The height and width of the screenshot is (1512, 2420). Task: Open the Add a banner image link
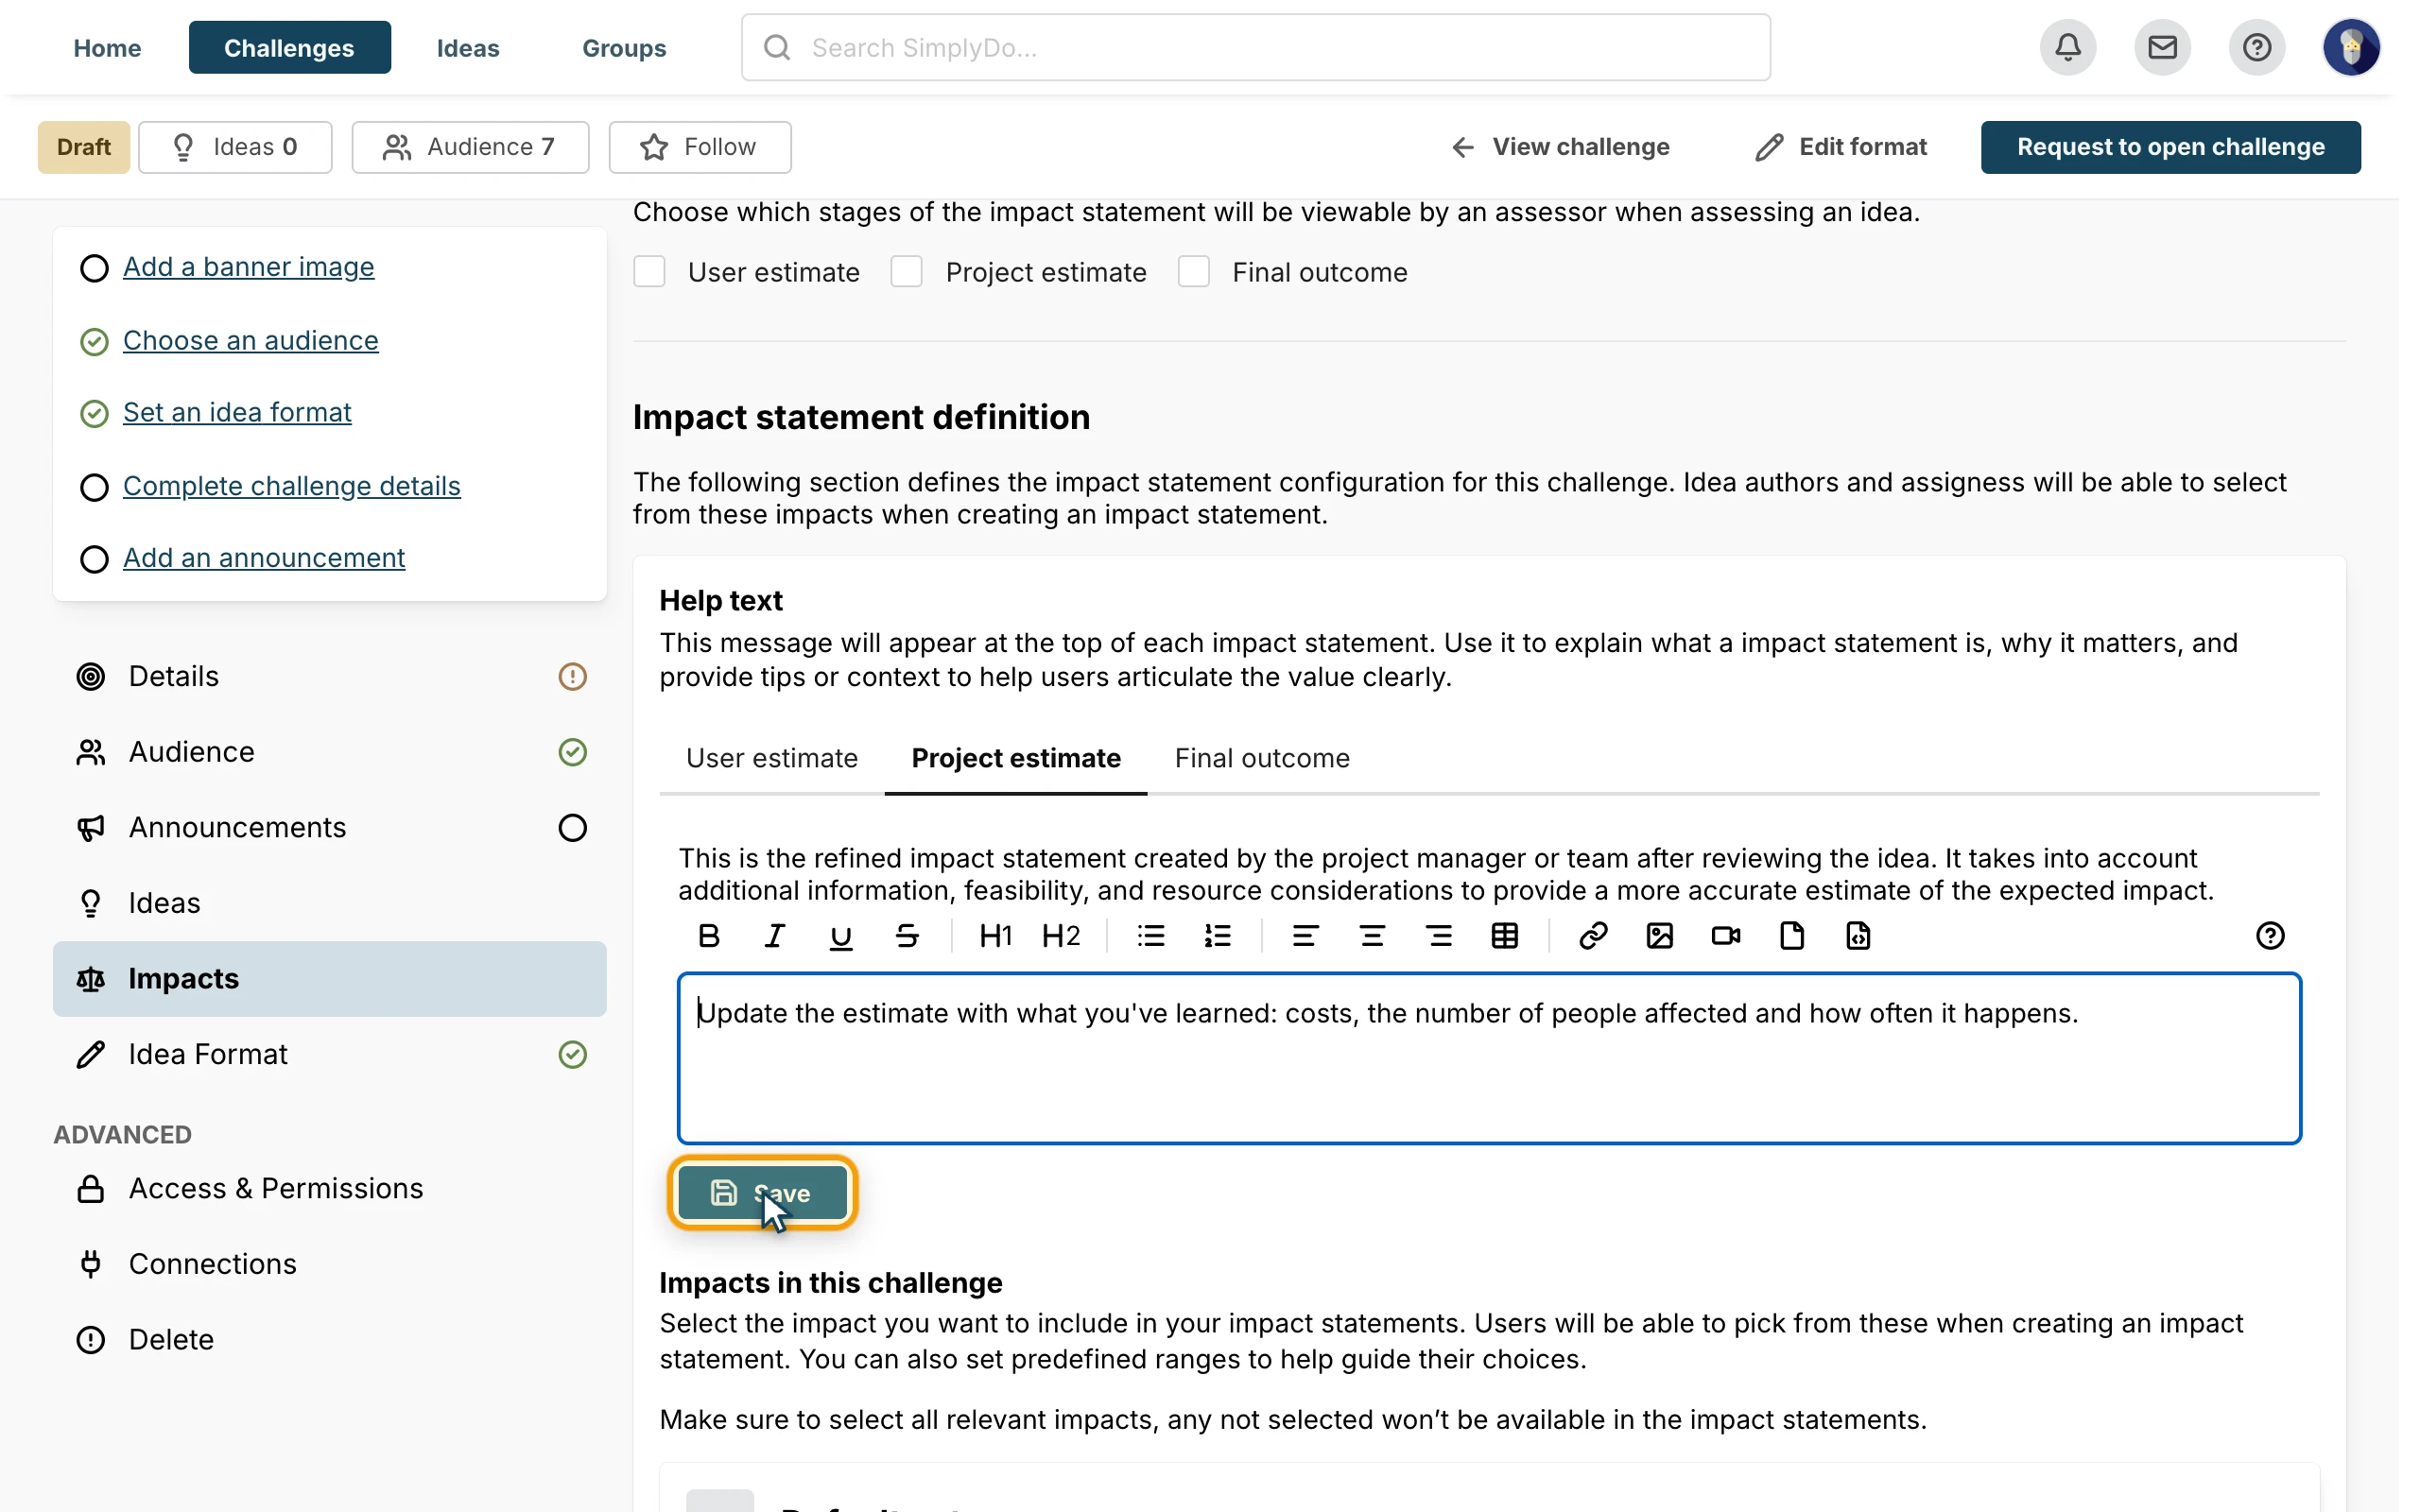tap(249, 267)
